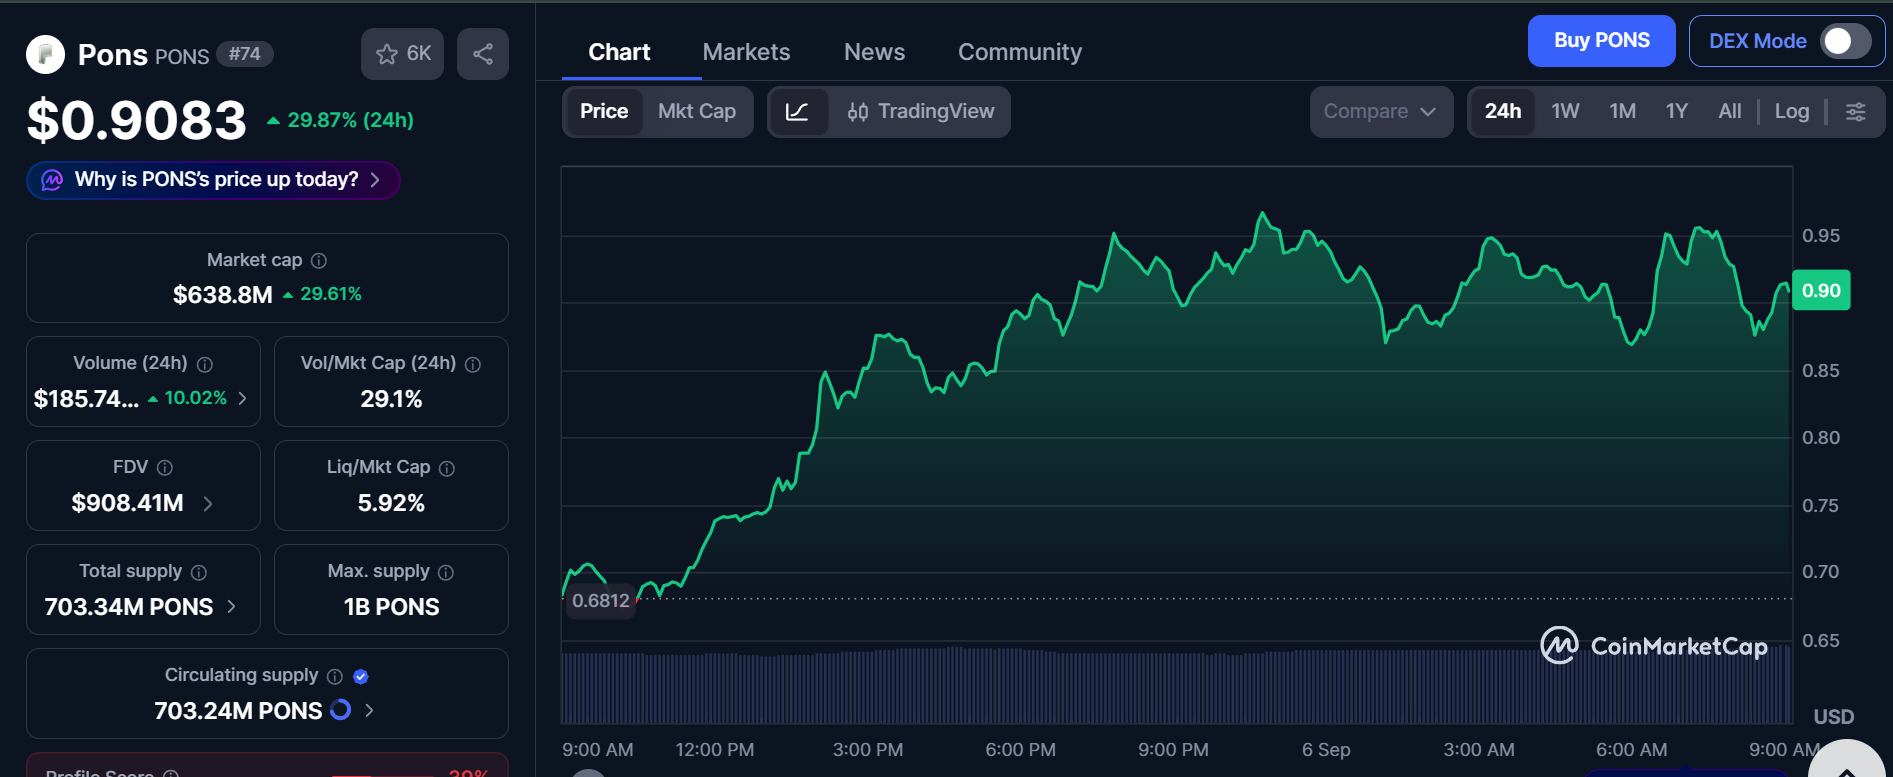The image size is (1893, 777).
Task: Open the Market cap info tooltip icon
Action: tap(319, 261)
